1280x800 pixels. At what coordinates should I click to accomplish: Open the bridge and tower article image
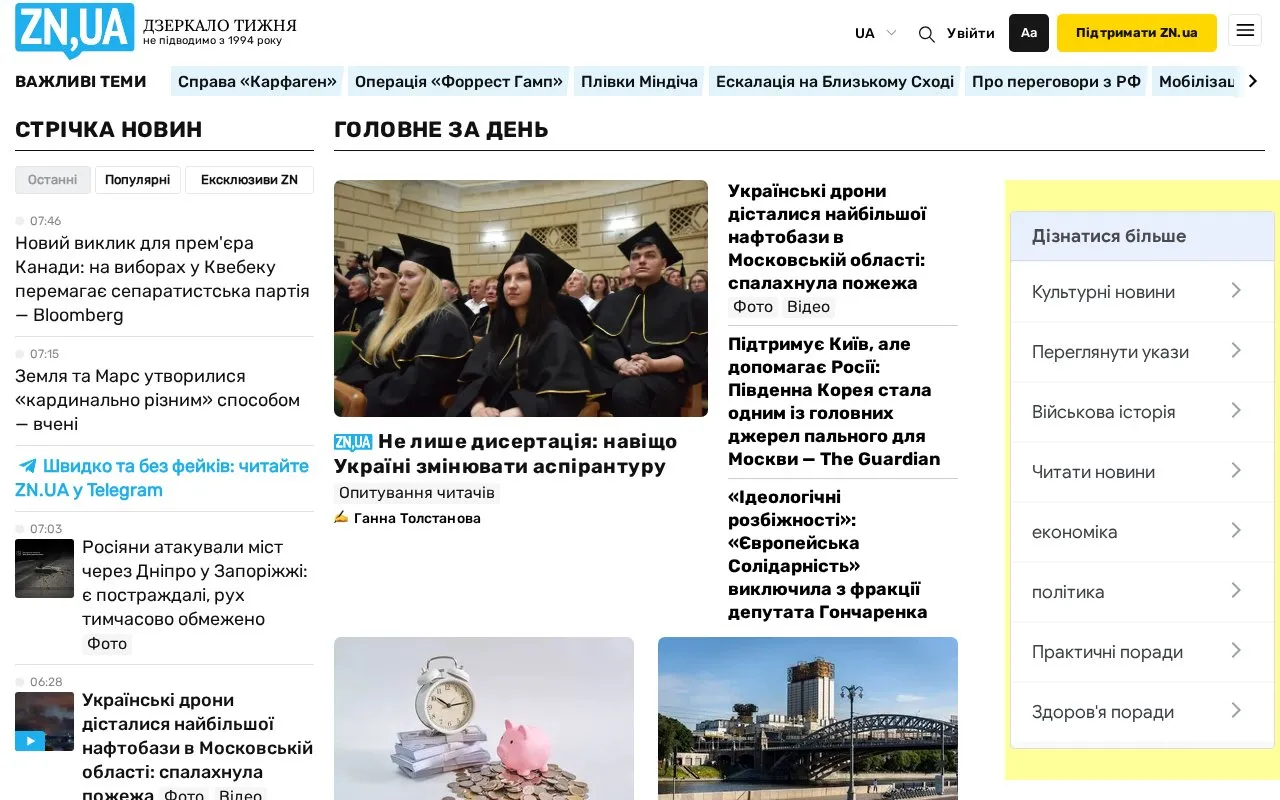click(808, 718)
